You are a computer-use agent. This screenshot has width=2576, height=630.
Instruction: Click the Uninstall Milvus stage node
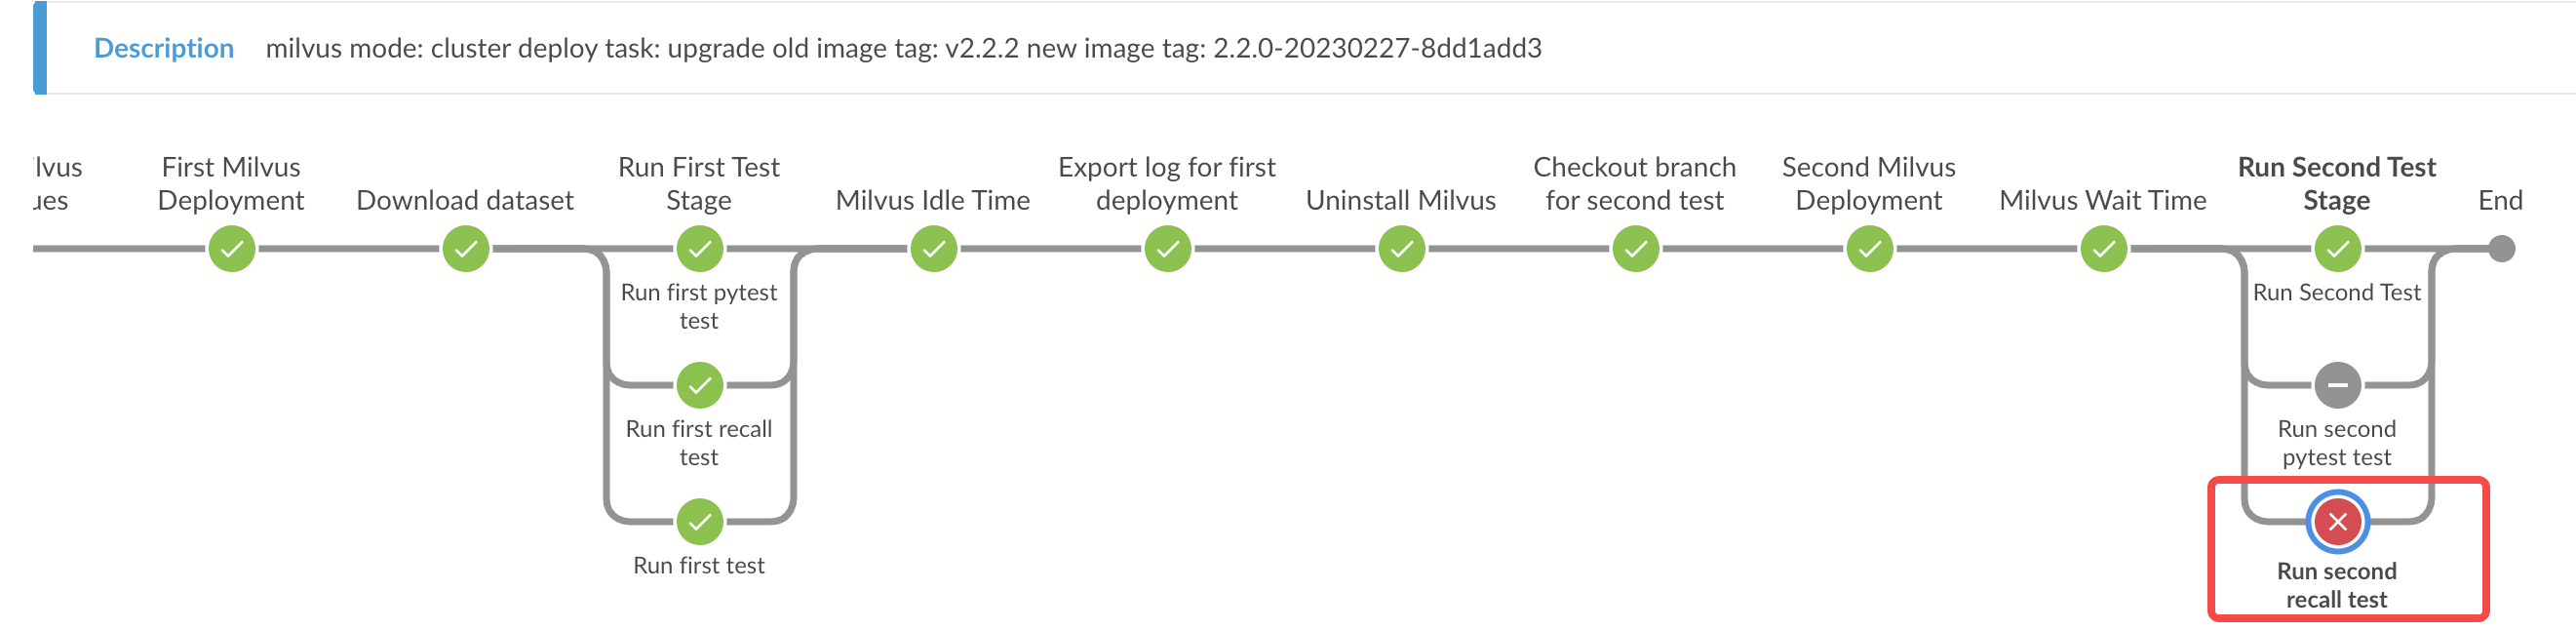tap(1401, 247)
